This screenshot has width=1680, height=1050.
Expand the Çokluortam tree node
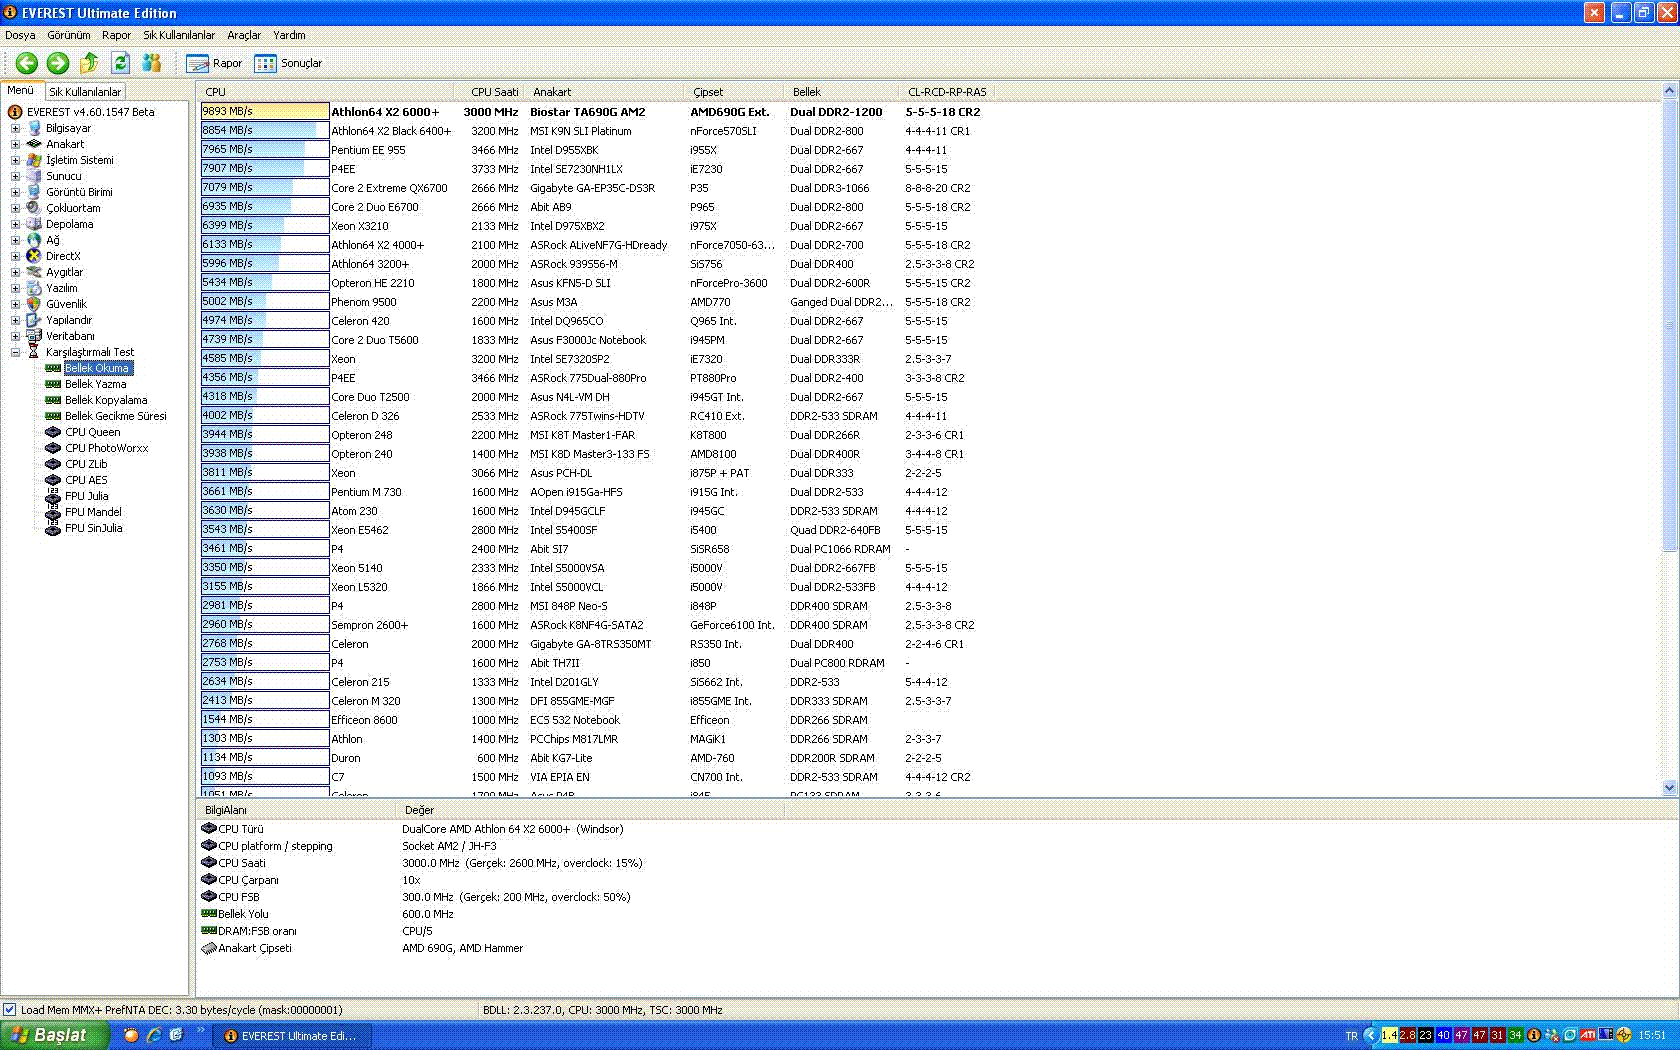coord(15,208)
